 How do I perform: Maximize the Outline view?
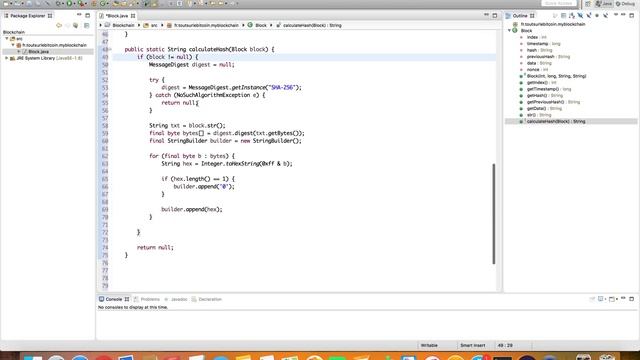pyautogui.click(x=631, y=15)
